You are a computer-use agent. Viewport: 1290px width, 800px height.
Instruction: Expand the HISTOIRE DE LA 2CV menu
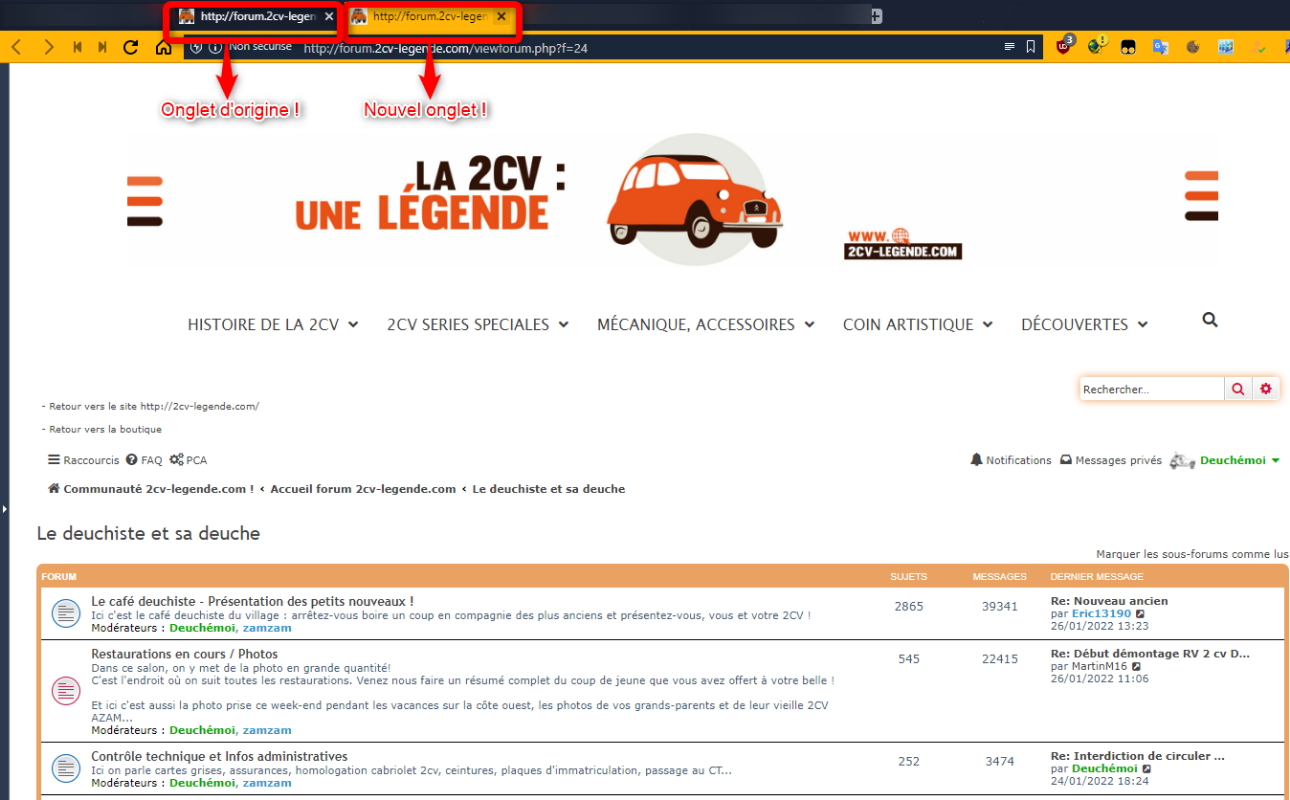click(272, 325)
